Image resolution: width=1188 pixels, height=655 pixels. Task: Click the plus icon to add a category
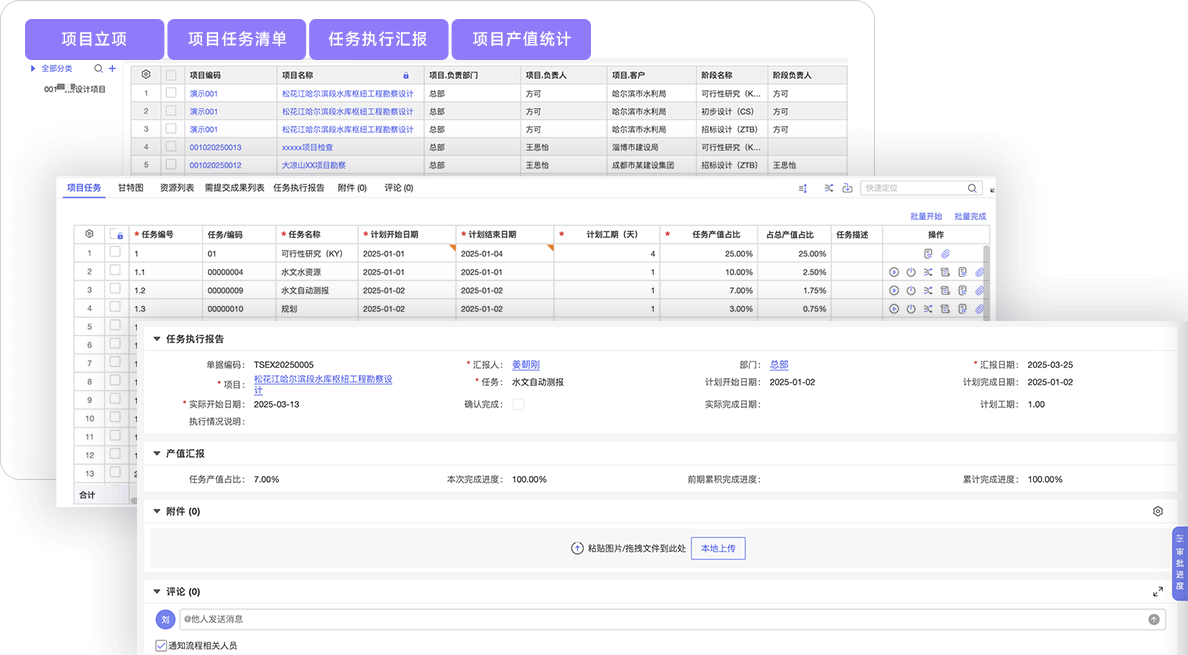(x=112, y=69)
